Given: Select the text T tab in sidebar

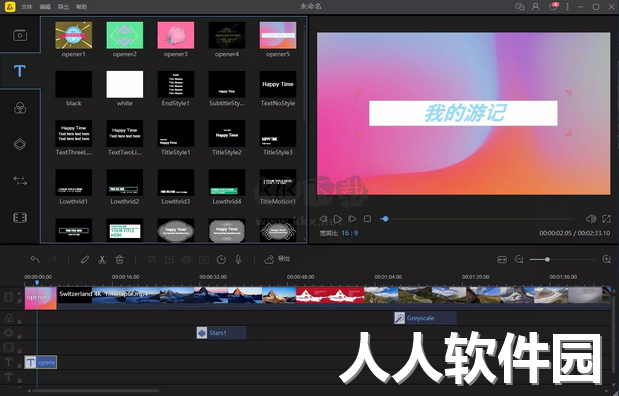Looking at the screenshot, I should (20, 71).
